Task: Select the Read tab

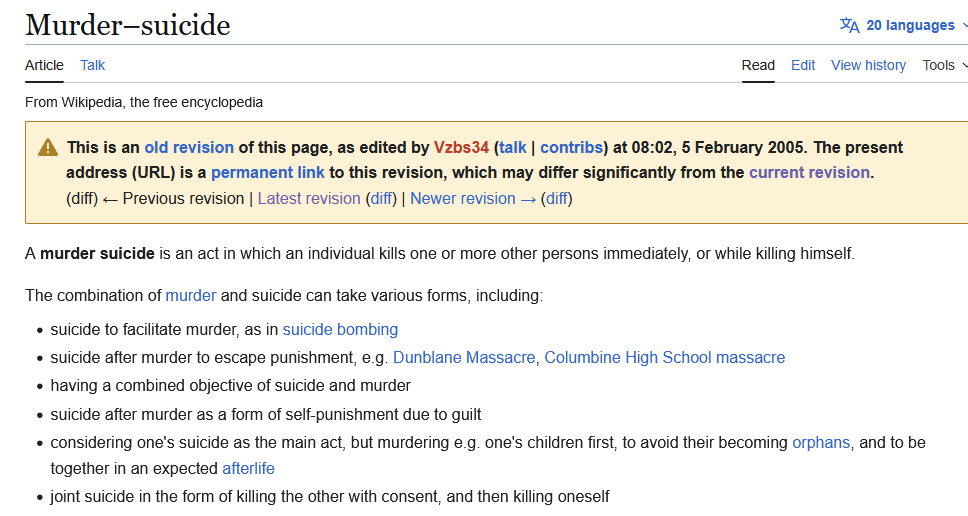Action: (x=758, y=65)
